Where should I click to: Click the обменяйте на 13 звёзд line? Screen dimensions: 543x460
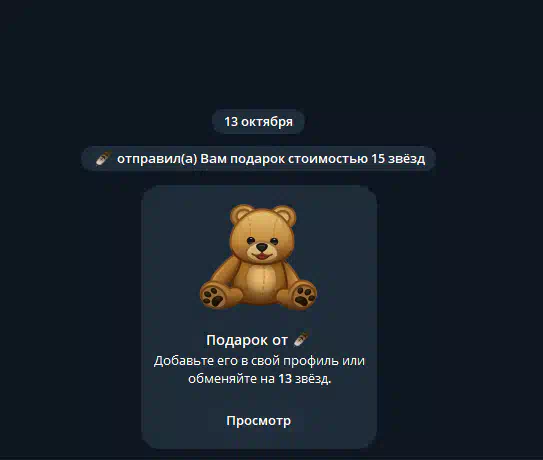pos(260,379)
